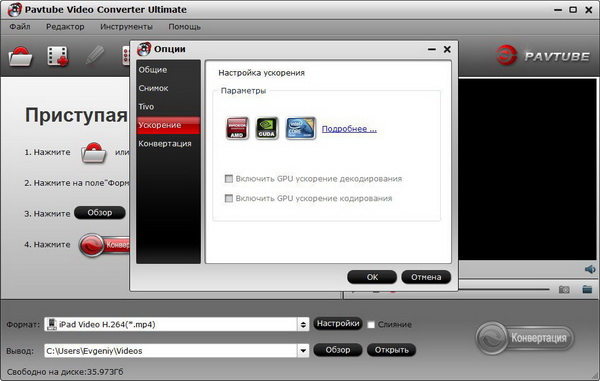Toggle the Слияние merge checkbox
The width and height of the screenshot is (600, 381).
[x=371, y=325]
